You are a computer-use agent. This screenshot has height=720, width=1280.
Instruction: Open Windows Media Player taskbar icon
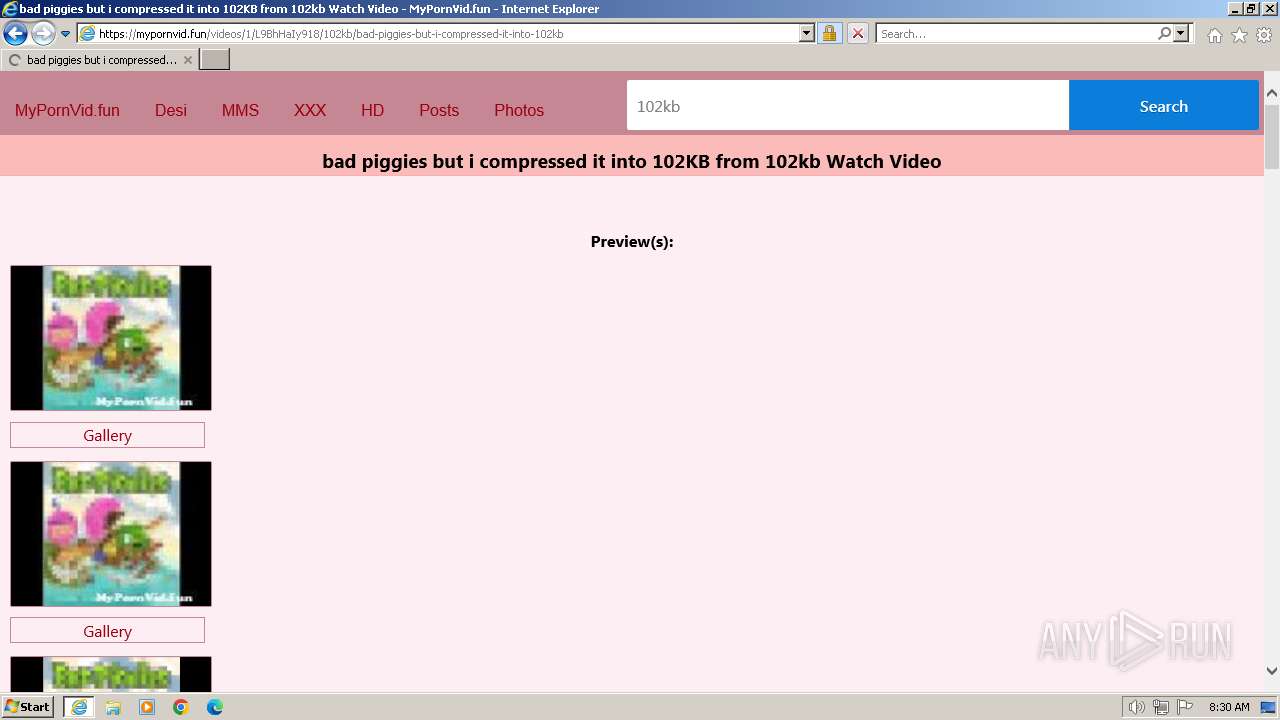pyautogui.click(x=147, y=707)
